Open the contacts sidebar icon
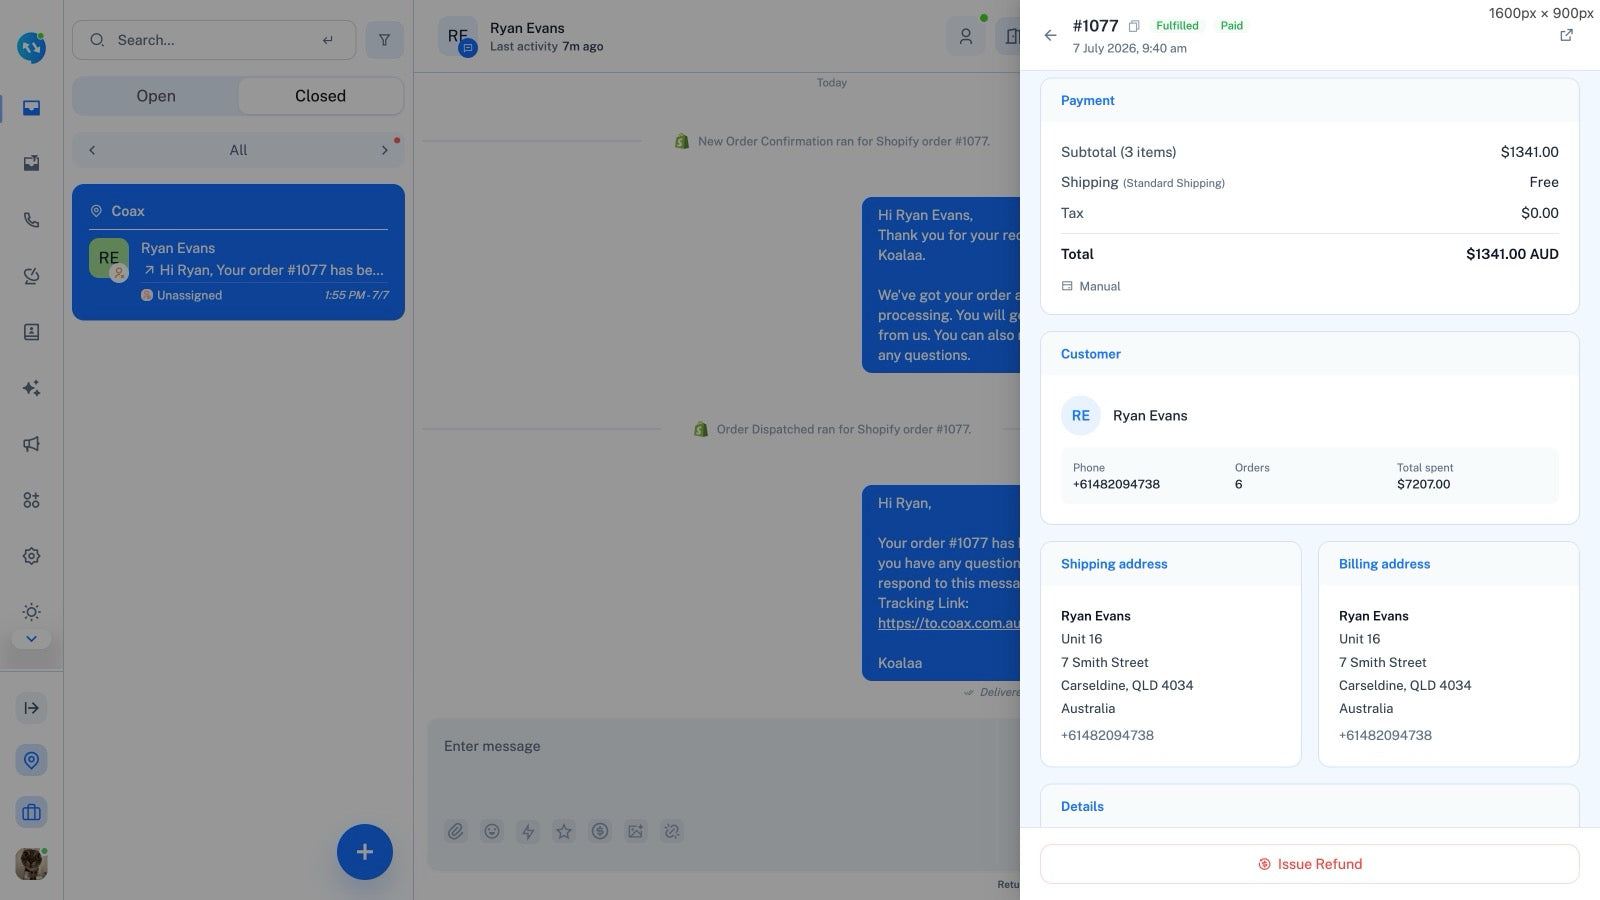 pos(31,332)
